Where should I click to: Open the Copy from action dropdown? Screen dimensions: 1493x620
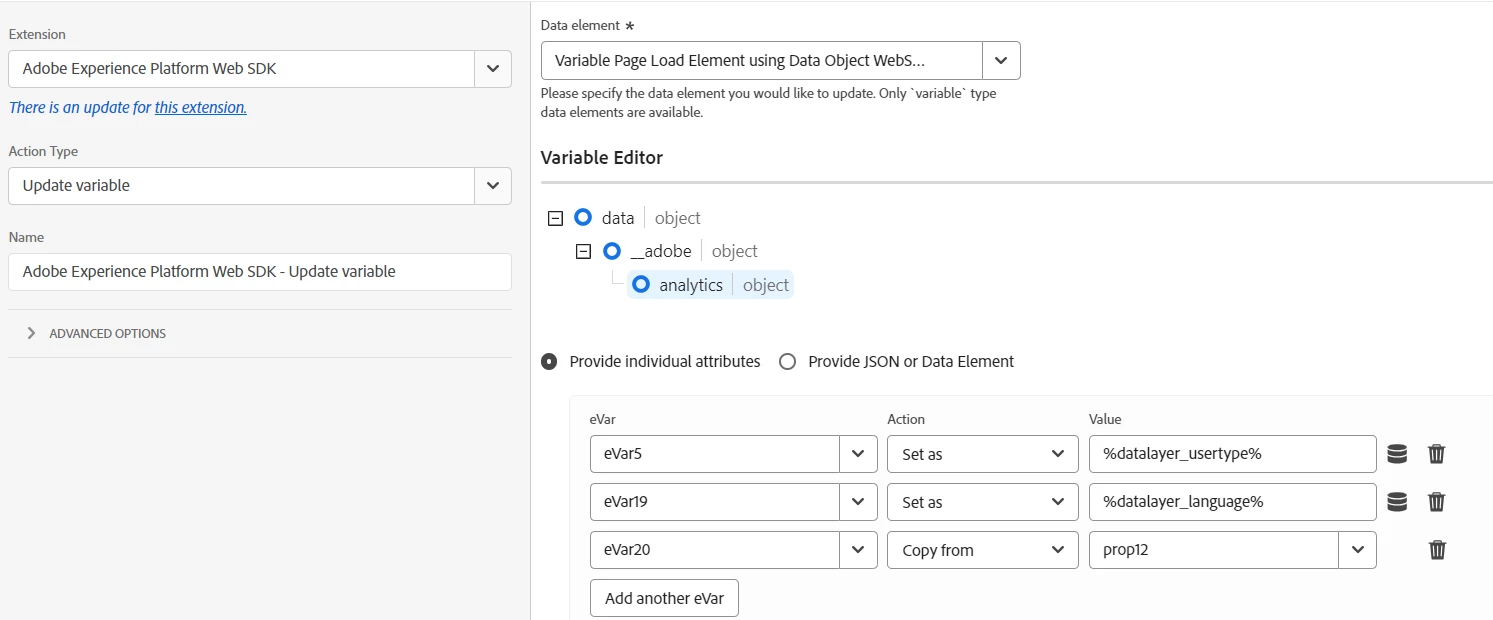[983, 550]
